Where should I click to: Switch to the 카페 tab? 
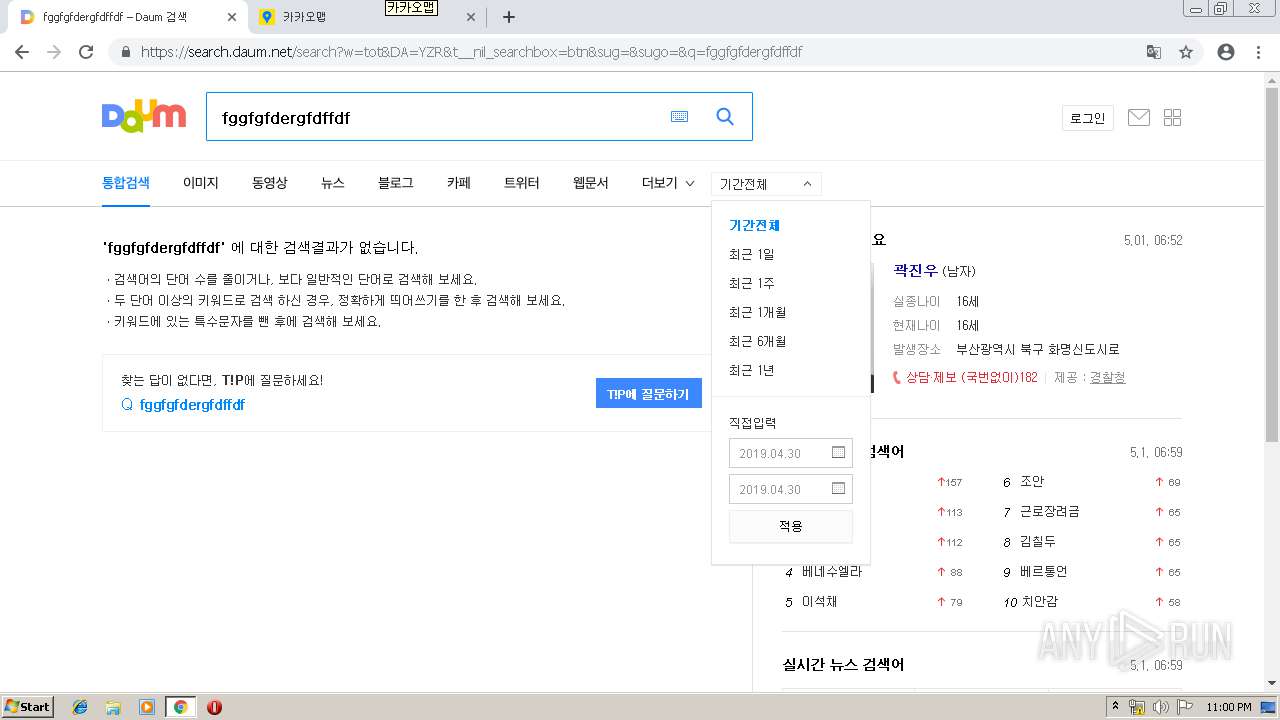click(459, 183)
